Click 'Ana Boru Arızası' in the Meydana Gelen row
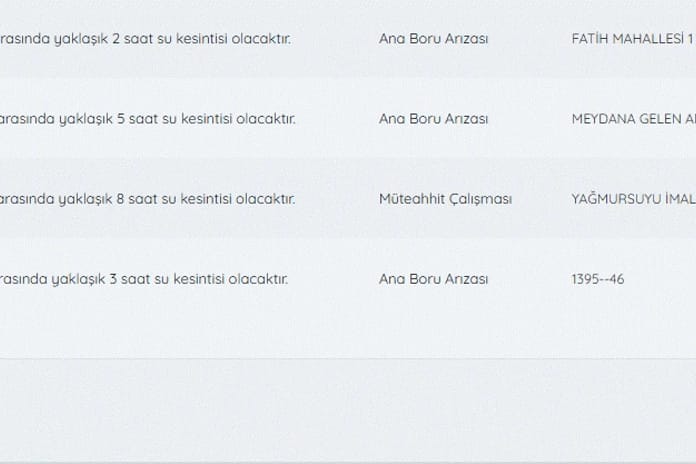 coord(433,119)
